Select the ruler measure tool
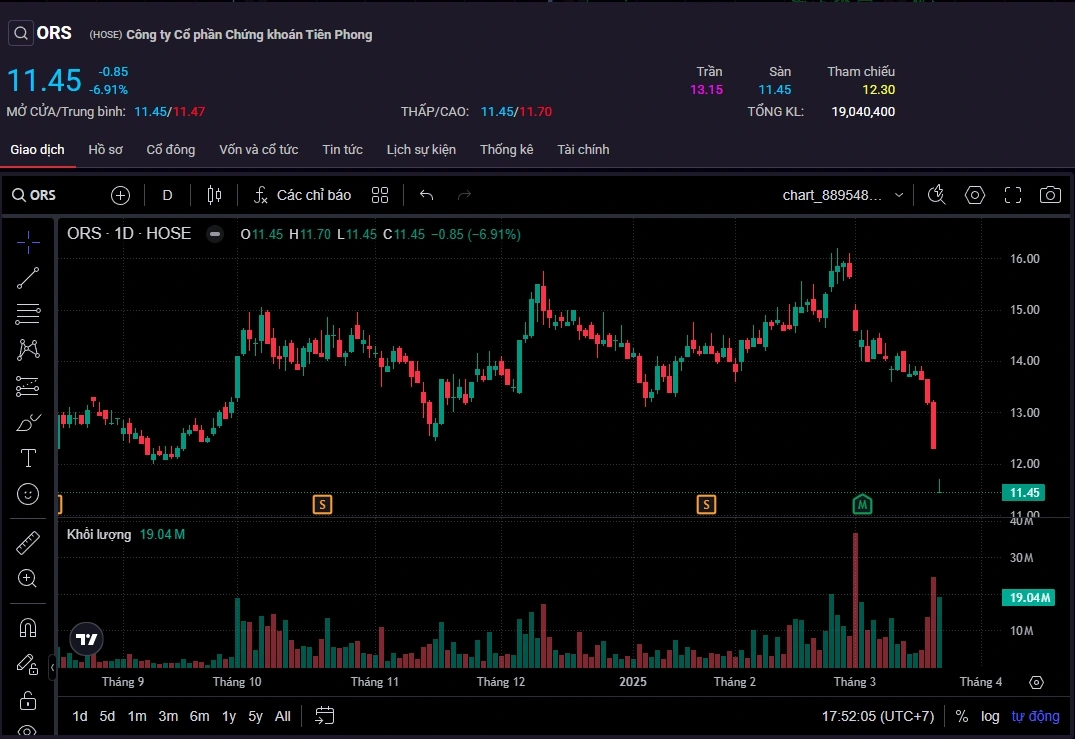Viewport: 1075px width, 739px height. pos(28,543)
